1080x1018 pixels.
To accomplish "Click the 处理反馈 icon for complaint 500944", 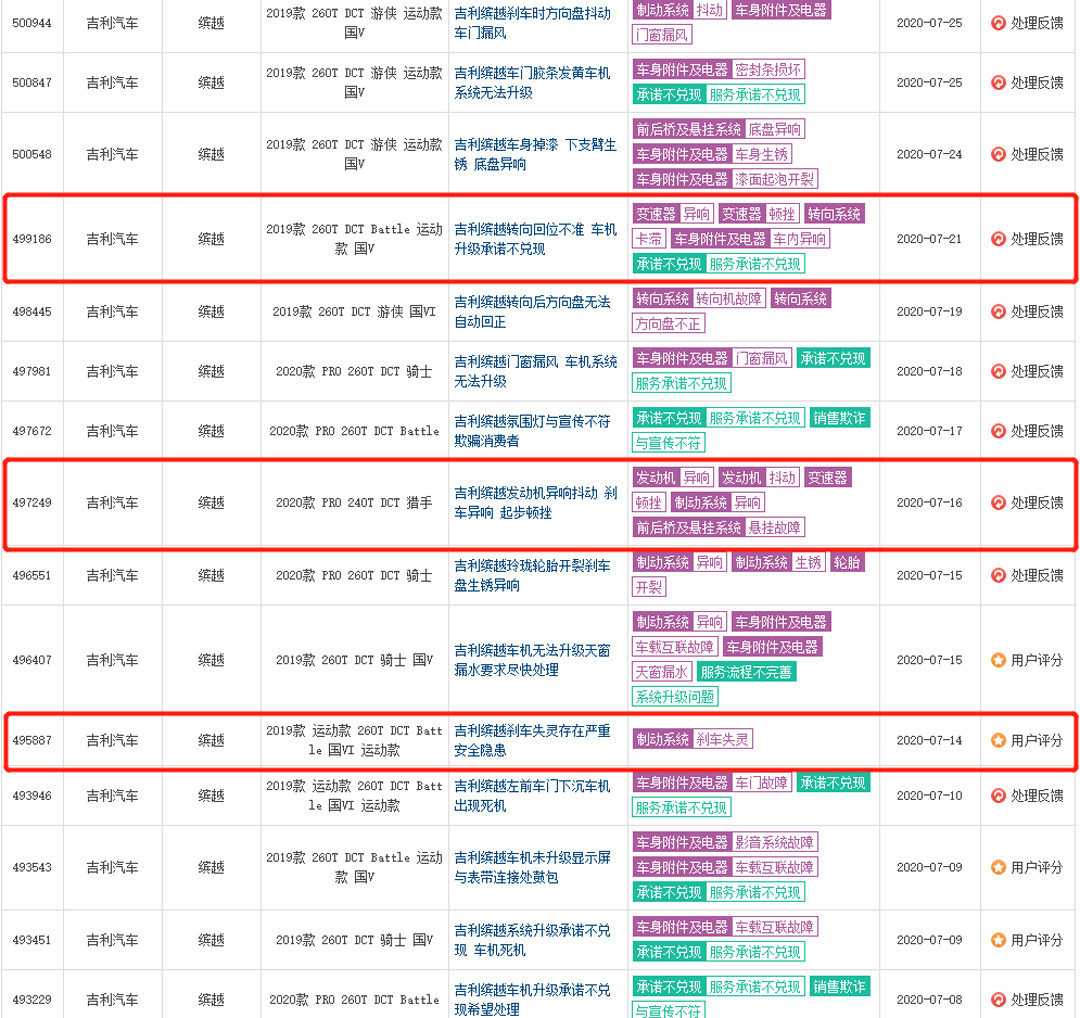I will [x=997, y=23].
